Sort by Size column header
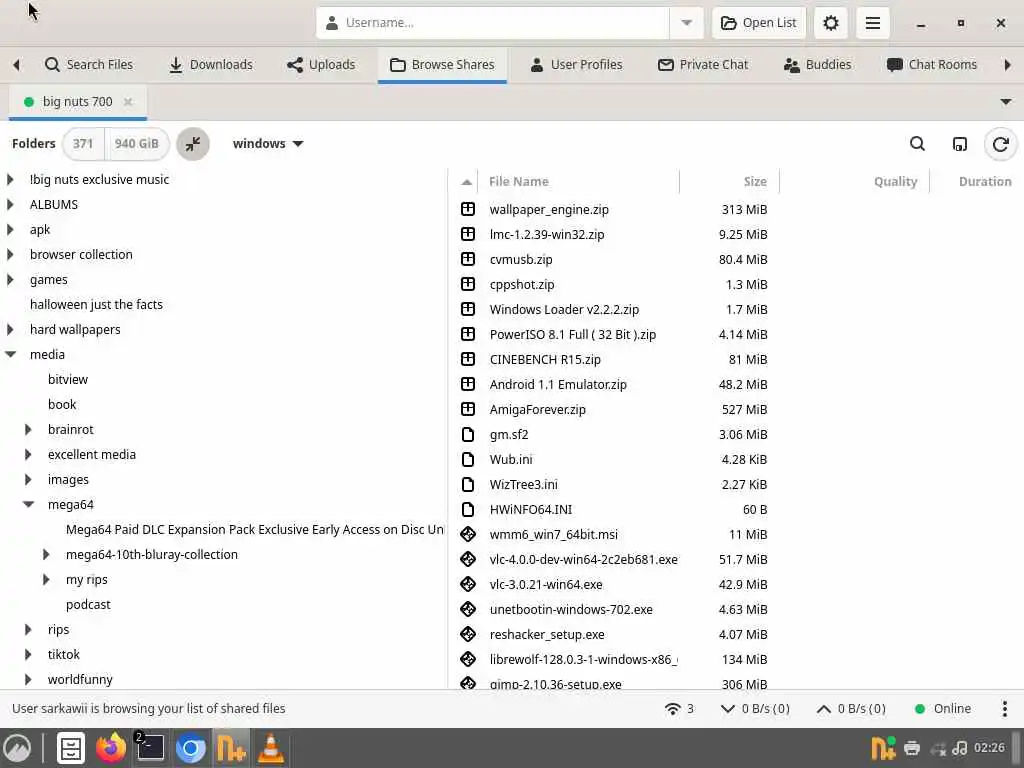 tap(729, 182)
